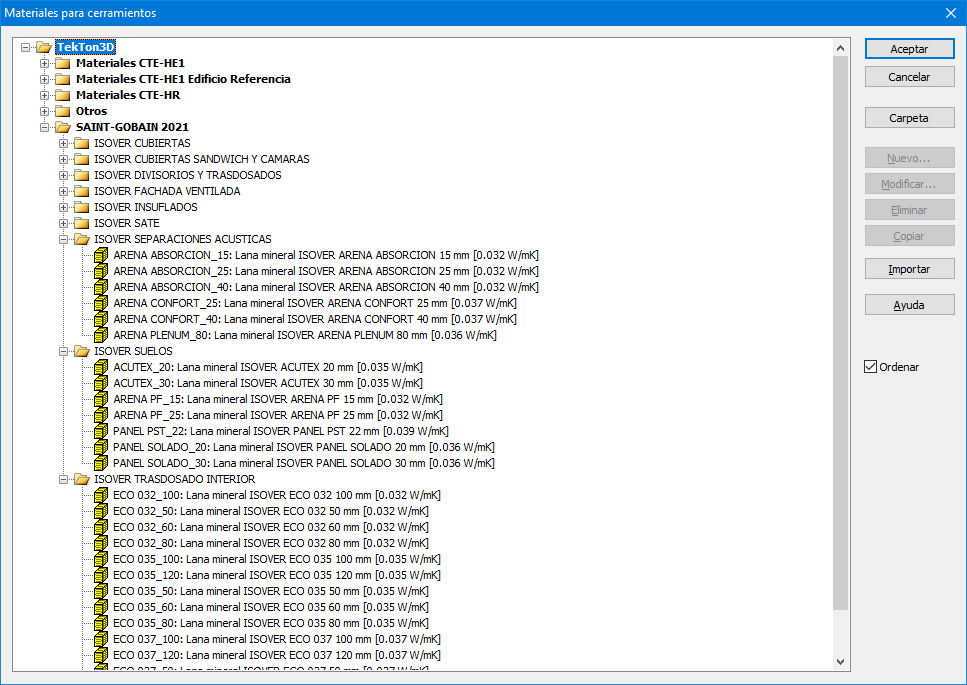The width and height of the screenshot is (967, 685).
Task: Click material icon for PANEL PST_22
Action: pos(101,432)
